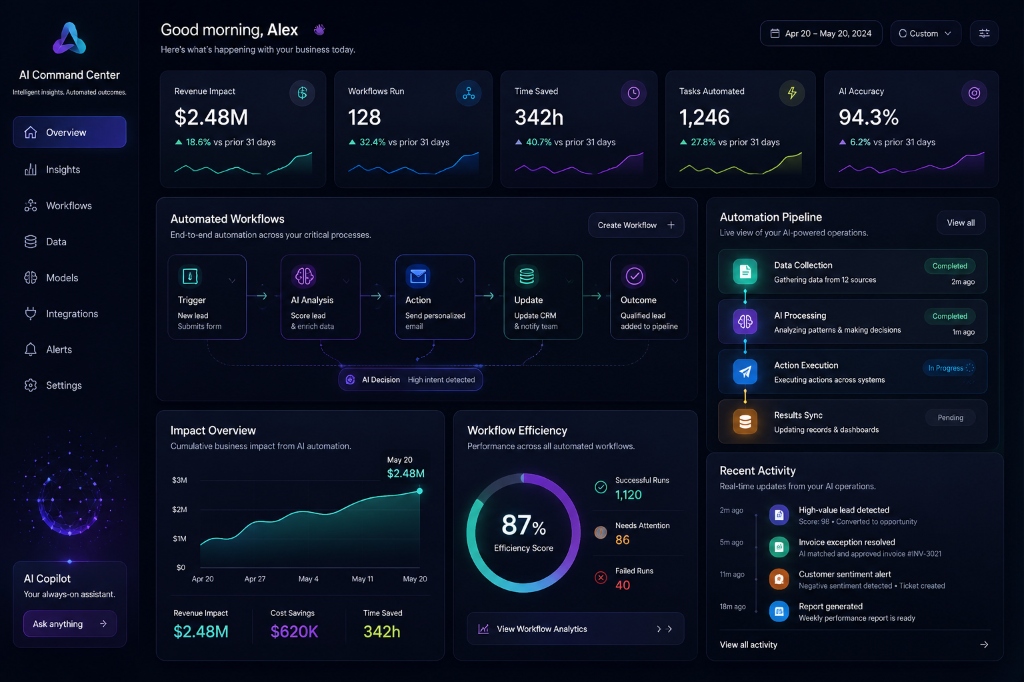Click View all in Automation Pipeline
The image size is (1024, 682).
(x=961, y=223)
